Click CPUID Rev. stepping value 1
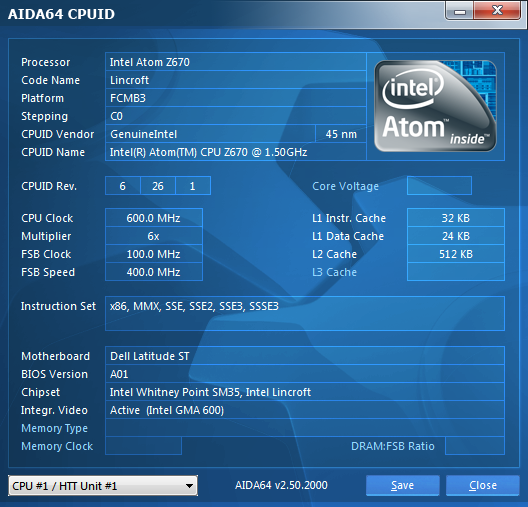Image resolution: width=528 pixels, height=507 pixels. tap(193, 186)
